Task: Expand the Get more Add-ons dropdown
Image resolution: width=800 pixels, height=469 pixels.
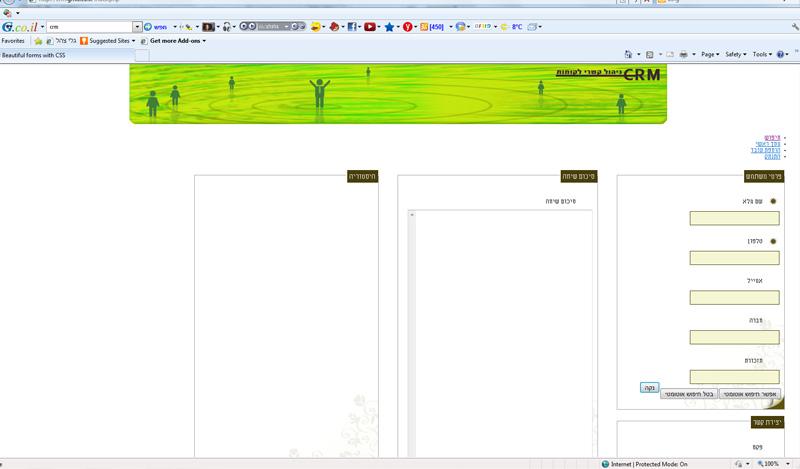Action: pos(204,41)
